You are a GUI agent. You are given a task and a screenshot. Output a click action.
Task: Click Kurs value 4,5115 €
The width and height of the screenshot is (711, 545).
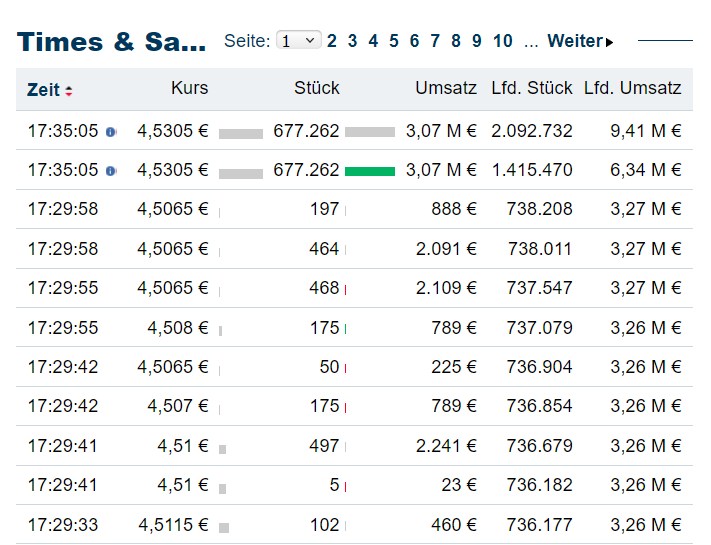(173, 525)
